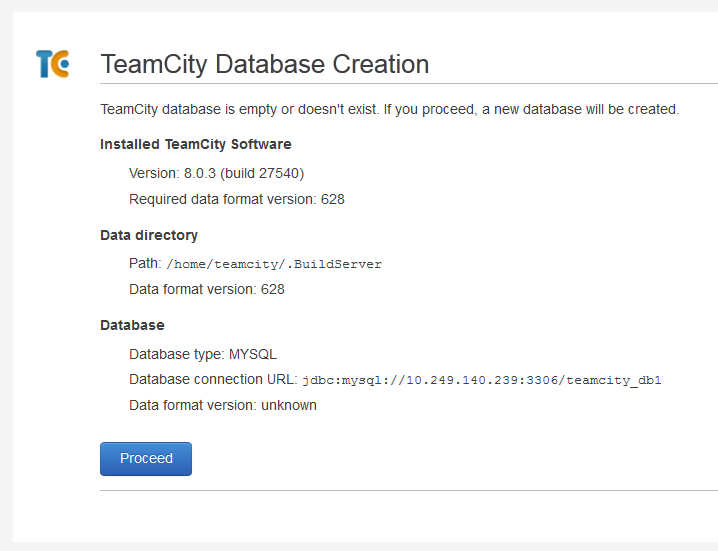Click the 'Database' section heading
Viewport: 718px width, 551px height.
[132, 325]
